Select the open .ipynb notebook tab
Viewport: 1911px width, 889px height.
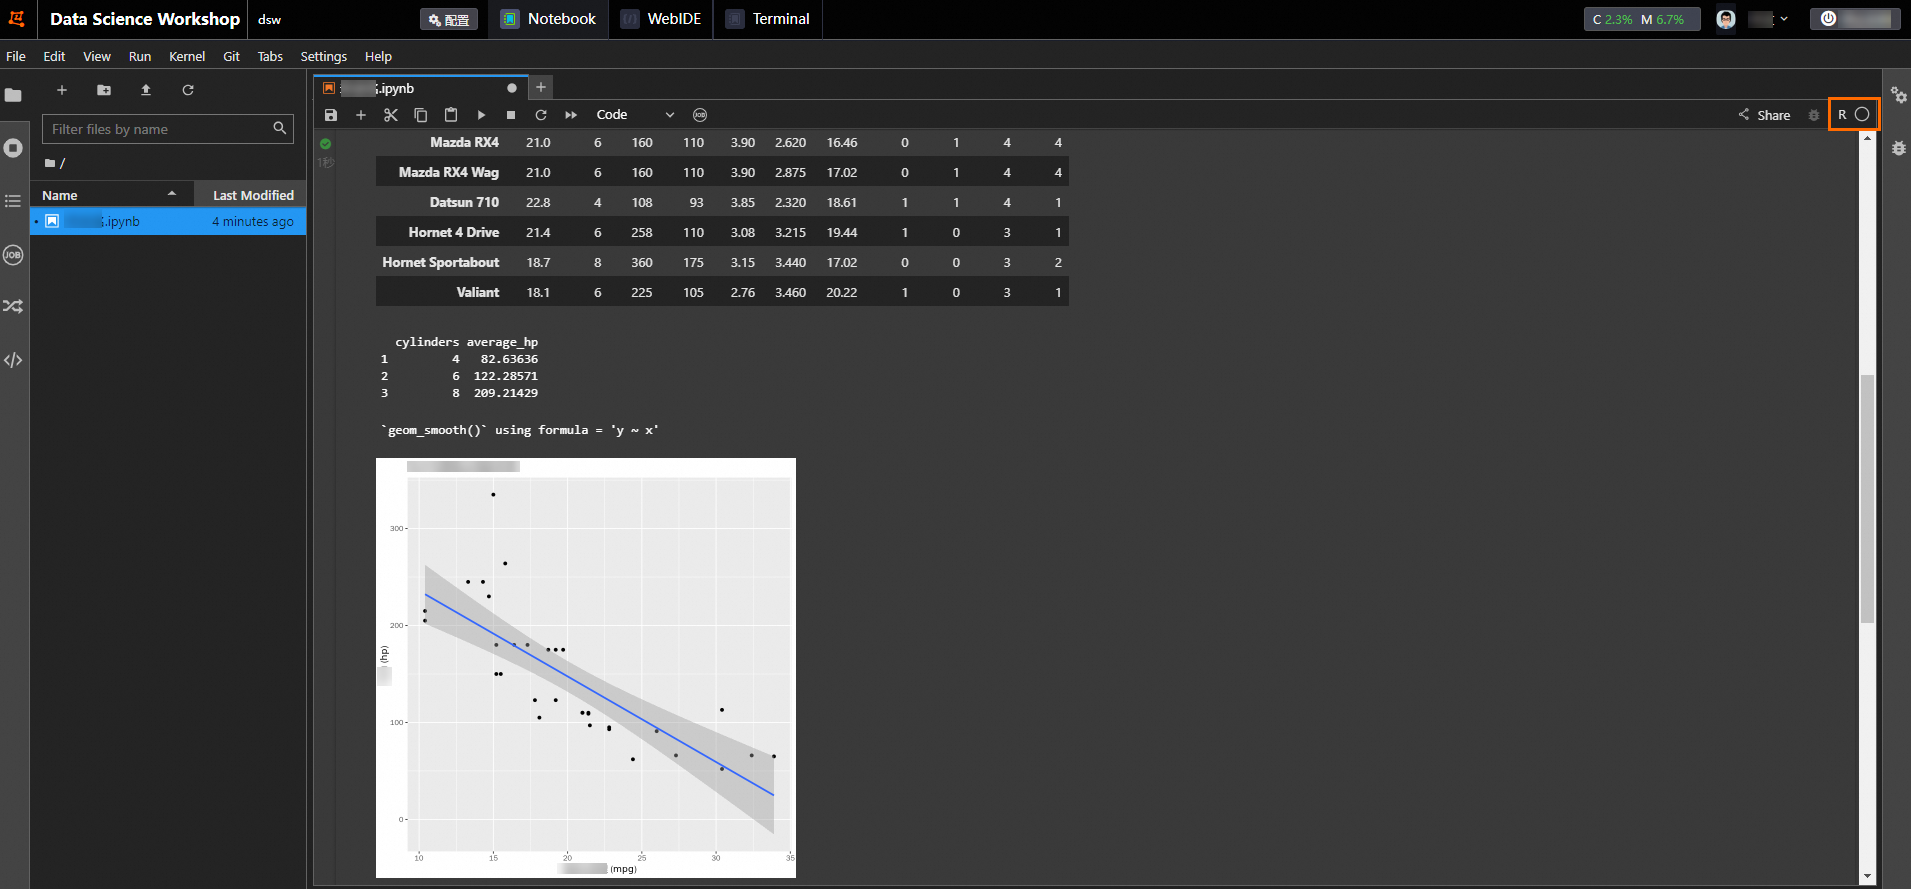[x=420, y=88]
